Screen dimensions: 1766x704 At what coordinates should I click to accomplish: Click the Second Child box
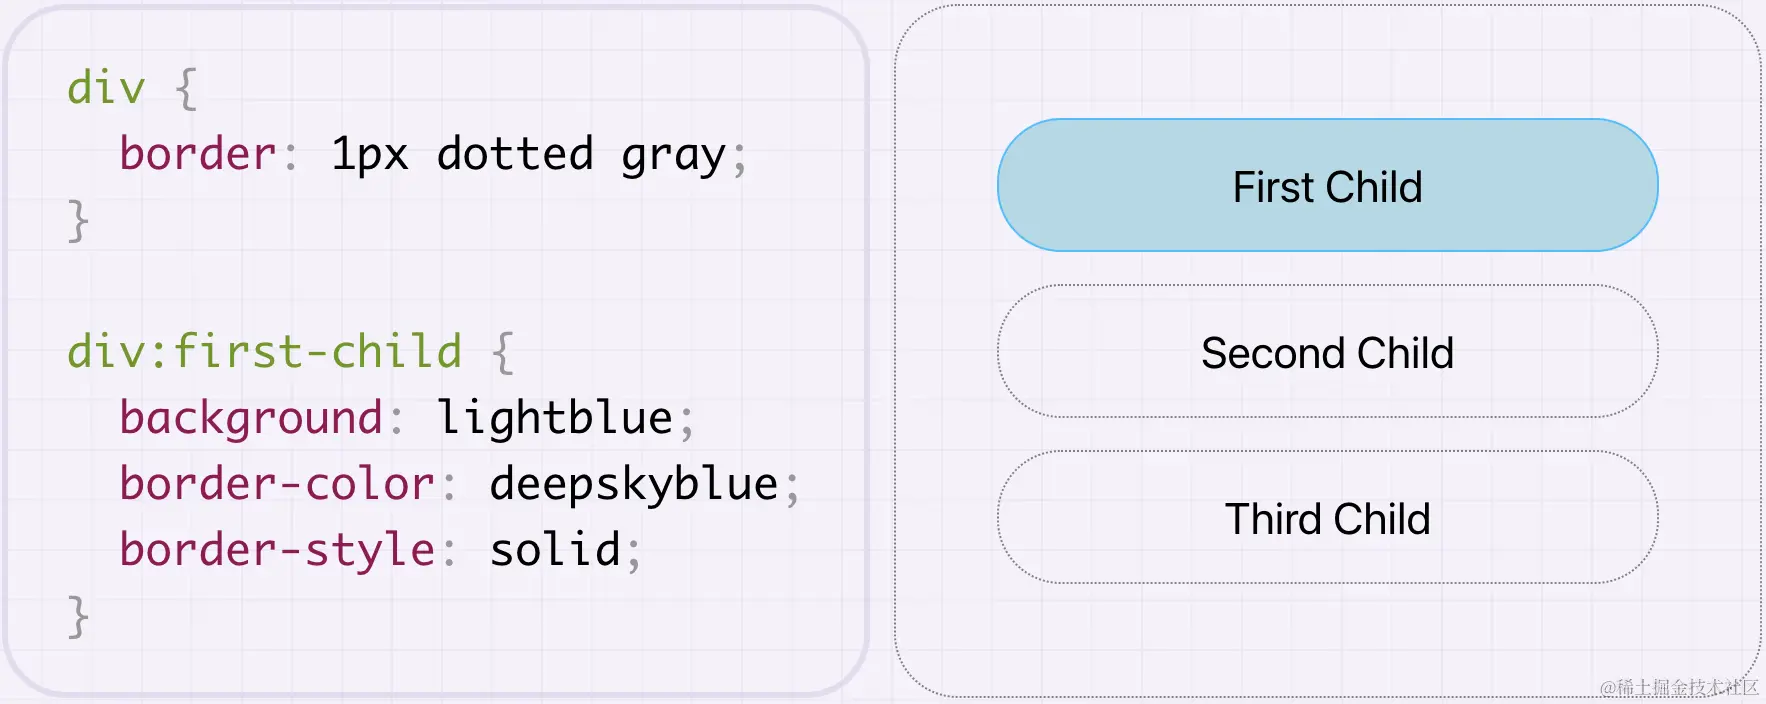click(1327, 351)
